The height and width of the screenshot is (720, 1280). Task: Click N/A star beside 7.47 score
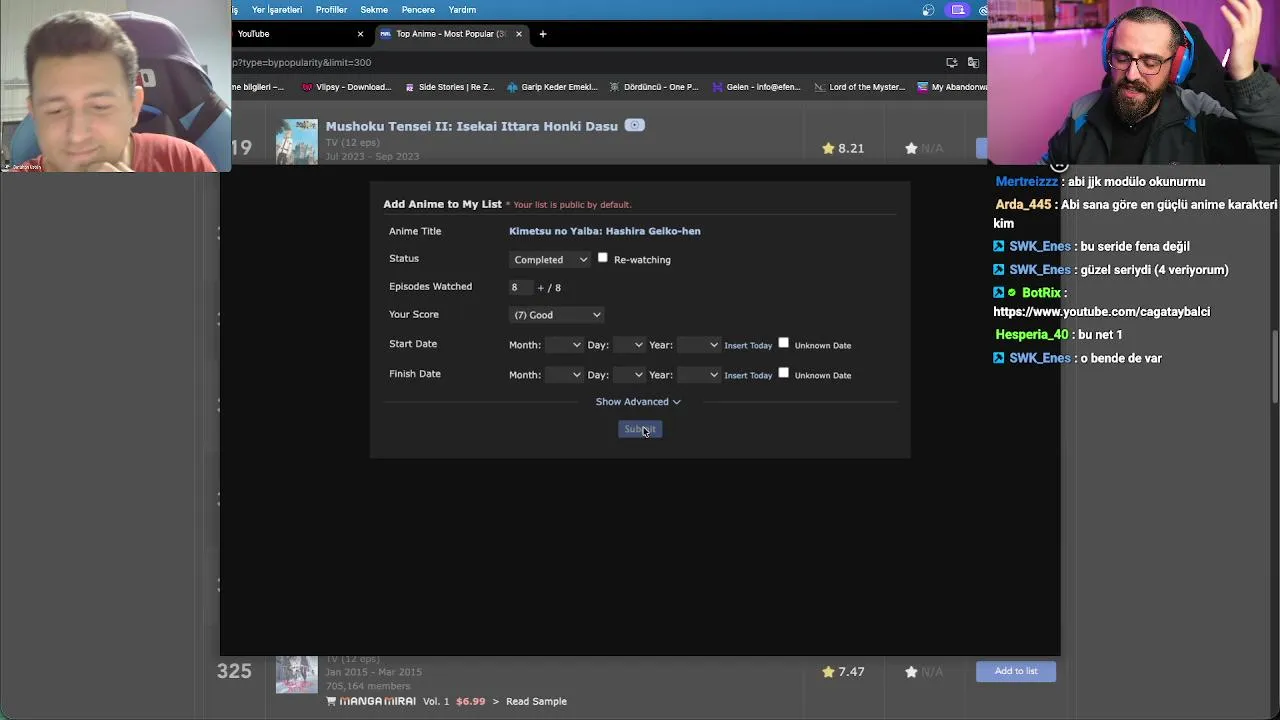(911, 672)
